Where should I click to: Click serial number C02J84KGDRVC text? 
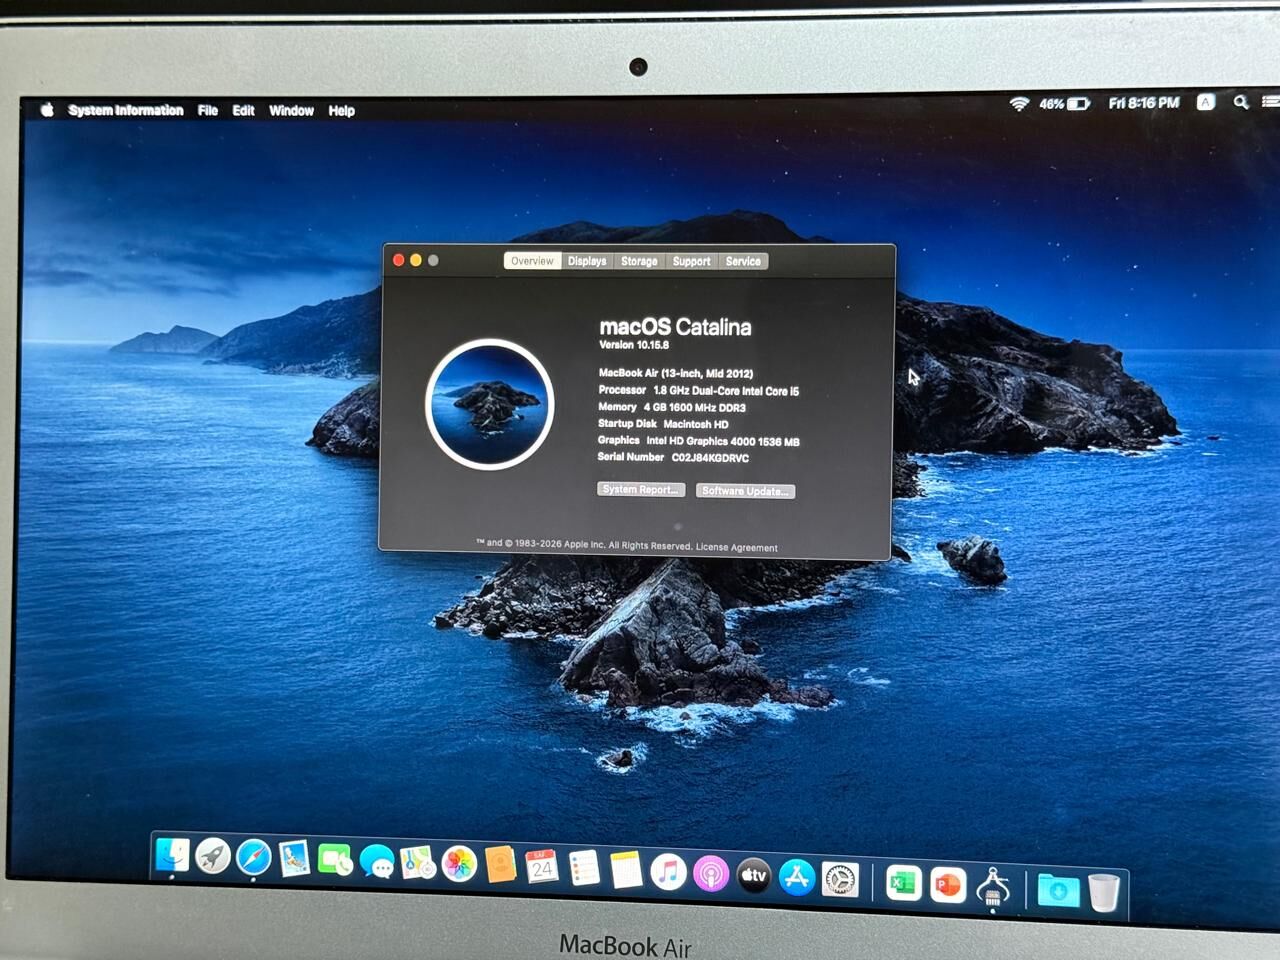(710, 458)
